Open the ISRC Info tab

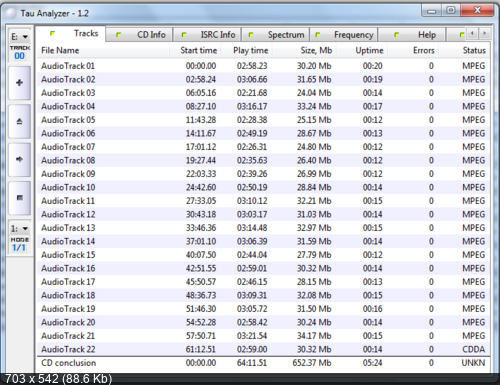pos(207,35)
